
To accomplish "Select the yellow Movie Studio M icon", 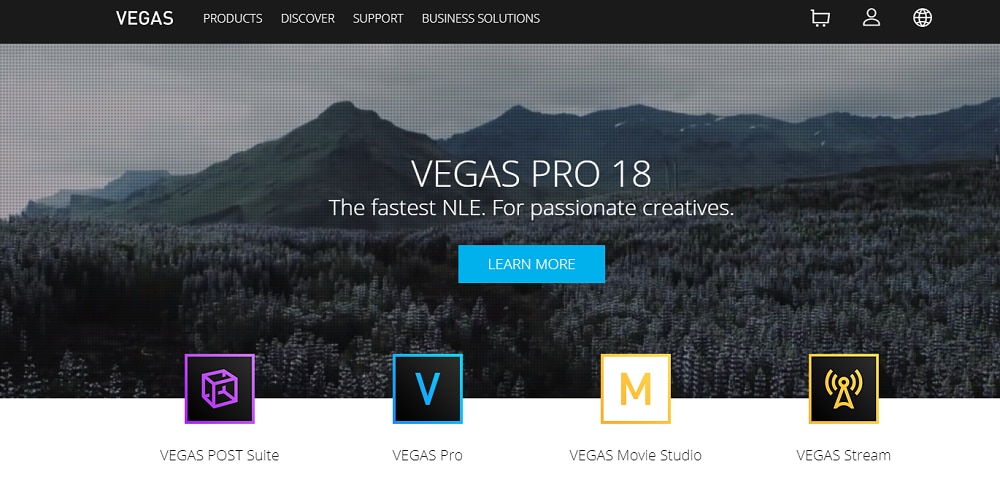I will tap(635, 389).
